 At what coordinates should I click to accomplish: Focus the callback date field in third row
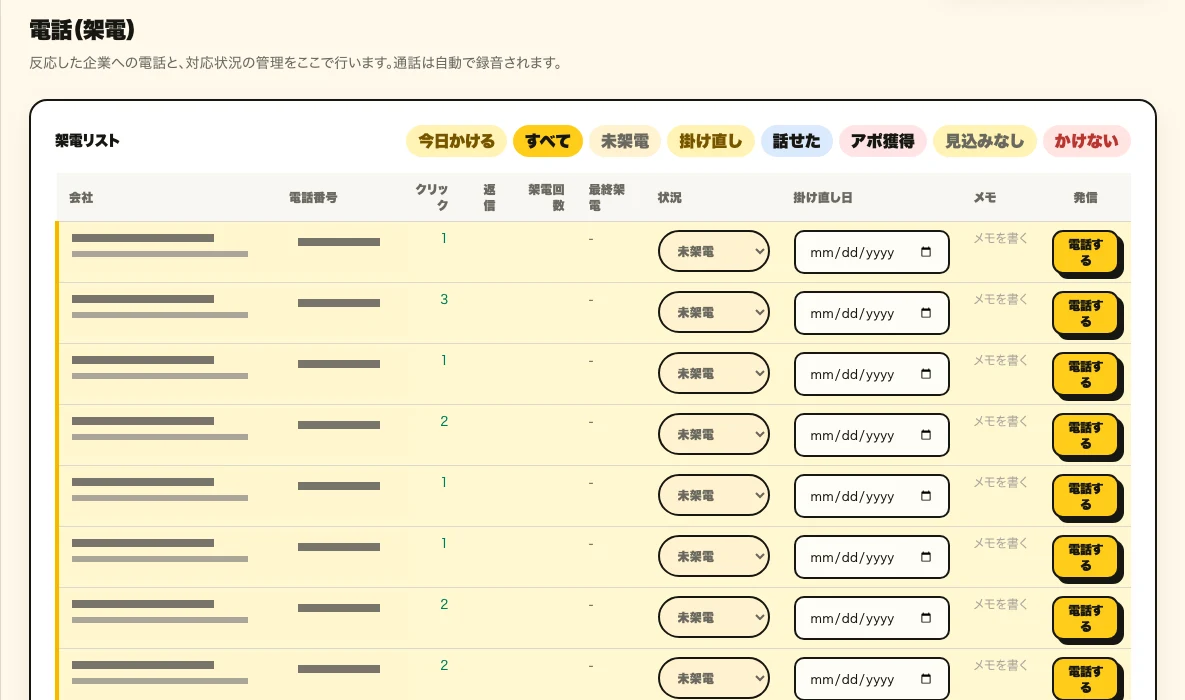[x=871, y=374]
